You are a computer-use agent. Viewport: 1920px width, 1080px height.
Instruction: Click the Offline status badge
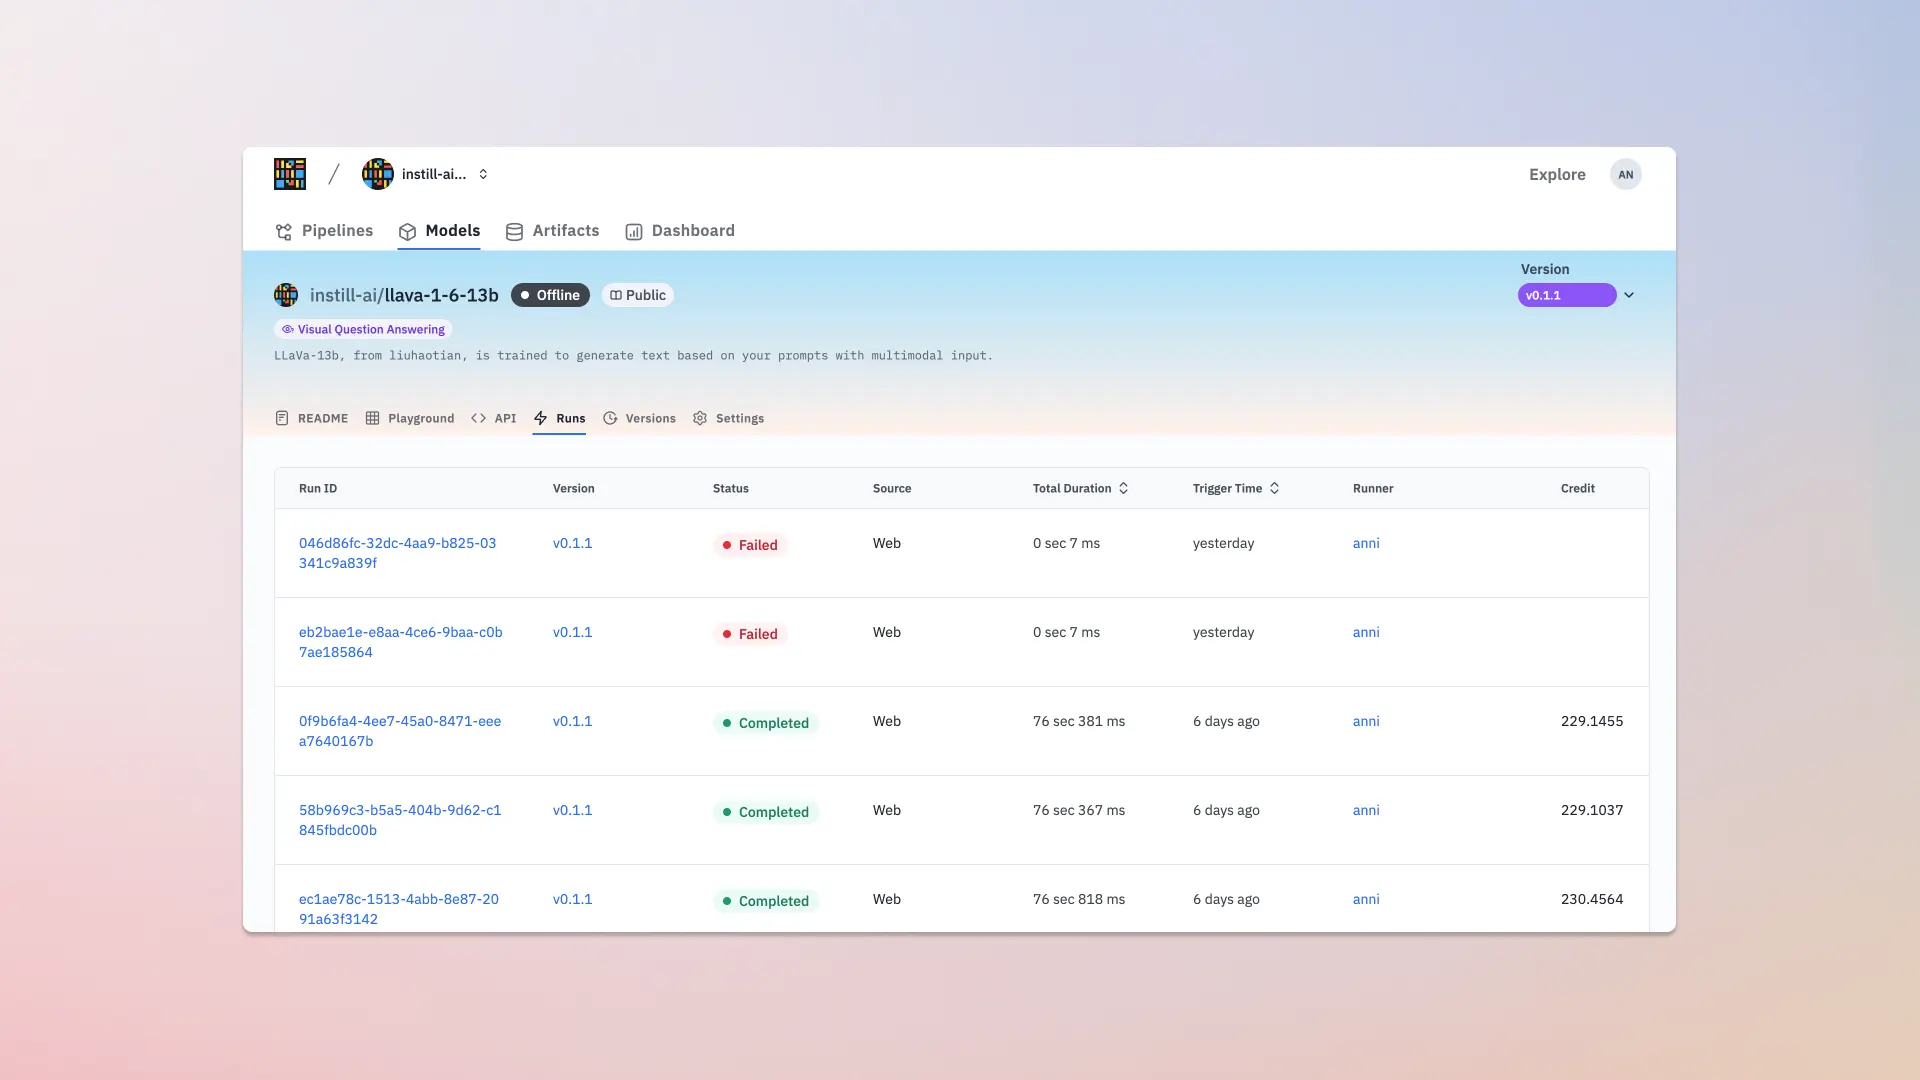pos(550,295)
